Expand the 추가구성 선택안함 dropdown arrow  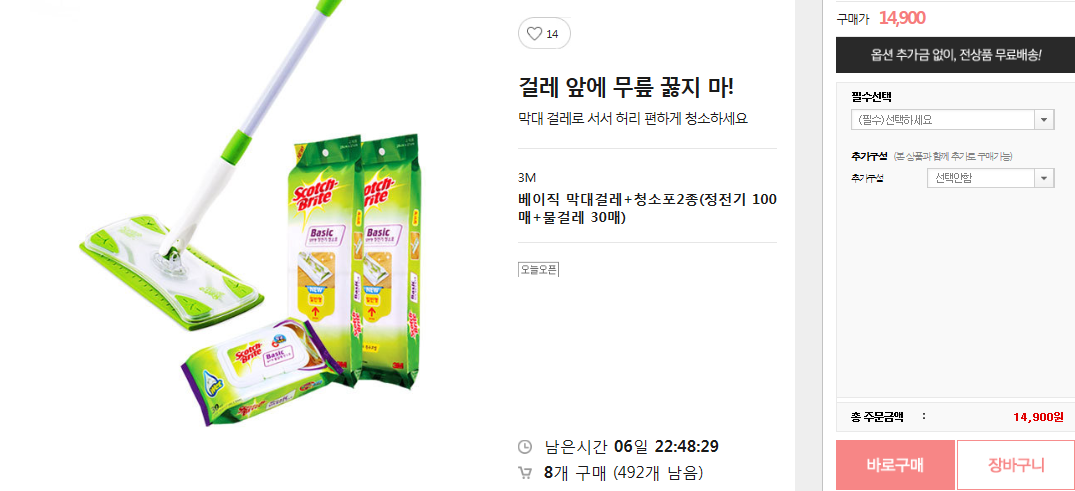click(x=1043, y=178)
